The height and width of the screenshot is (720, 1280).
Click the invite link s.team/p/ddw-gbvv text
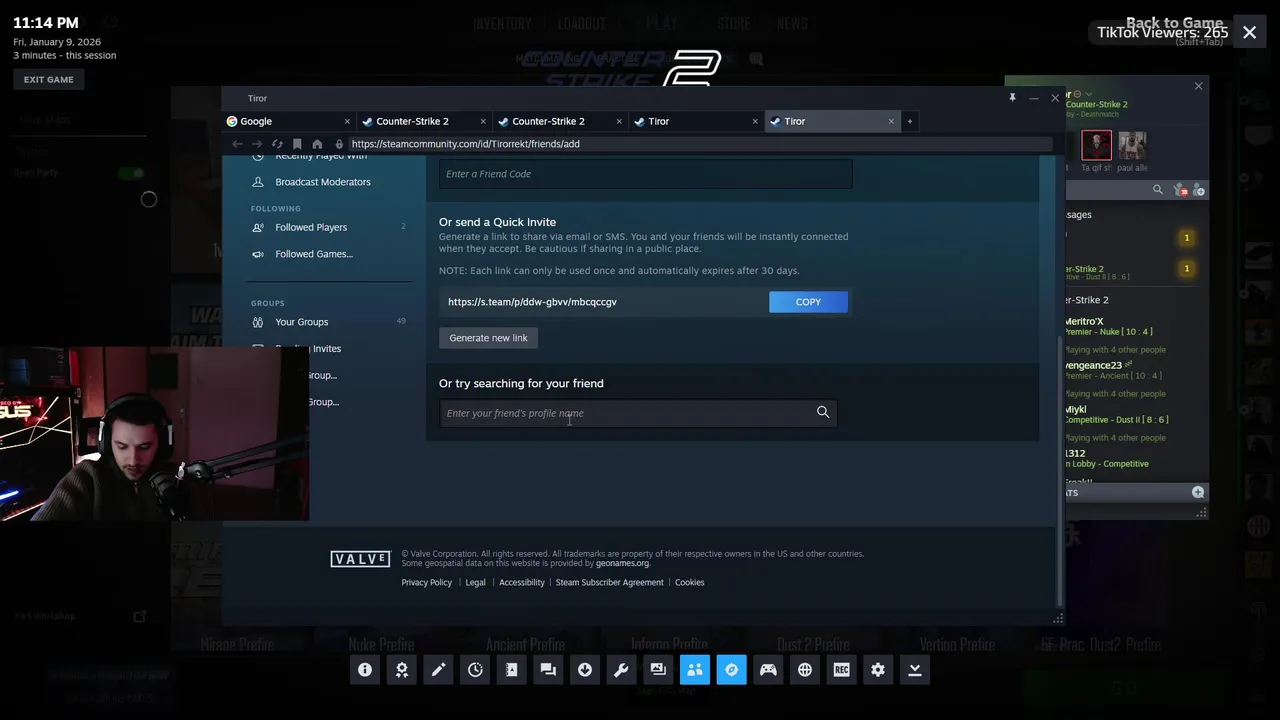coord(532,302)
